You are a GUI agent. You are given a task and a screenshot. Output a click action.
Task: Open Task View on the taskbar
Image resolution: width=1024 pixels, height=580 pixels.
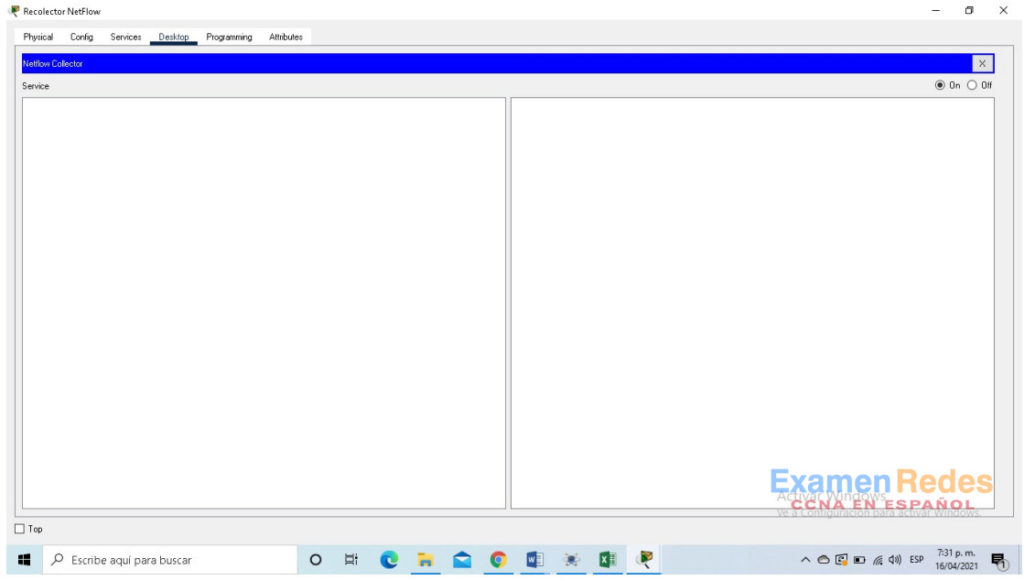click(350, 559)
